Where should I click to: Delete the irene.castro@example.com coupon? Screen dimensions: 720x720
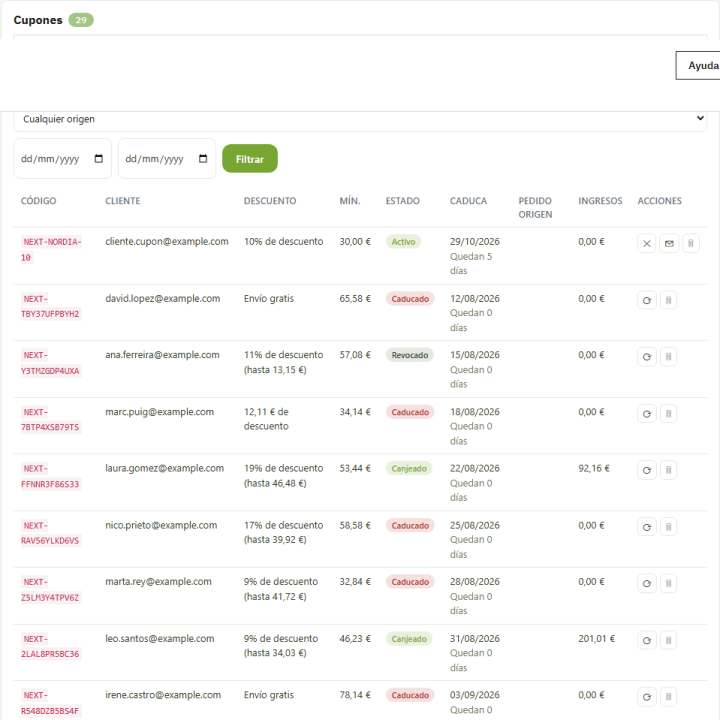(669, 697)
